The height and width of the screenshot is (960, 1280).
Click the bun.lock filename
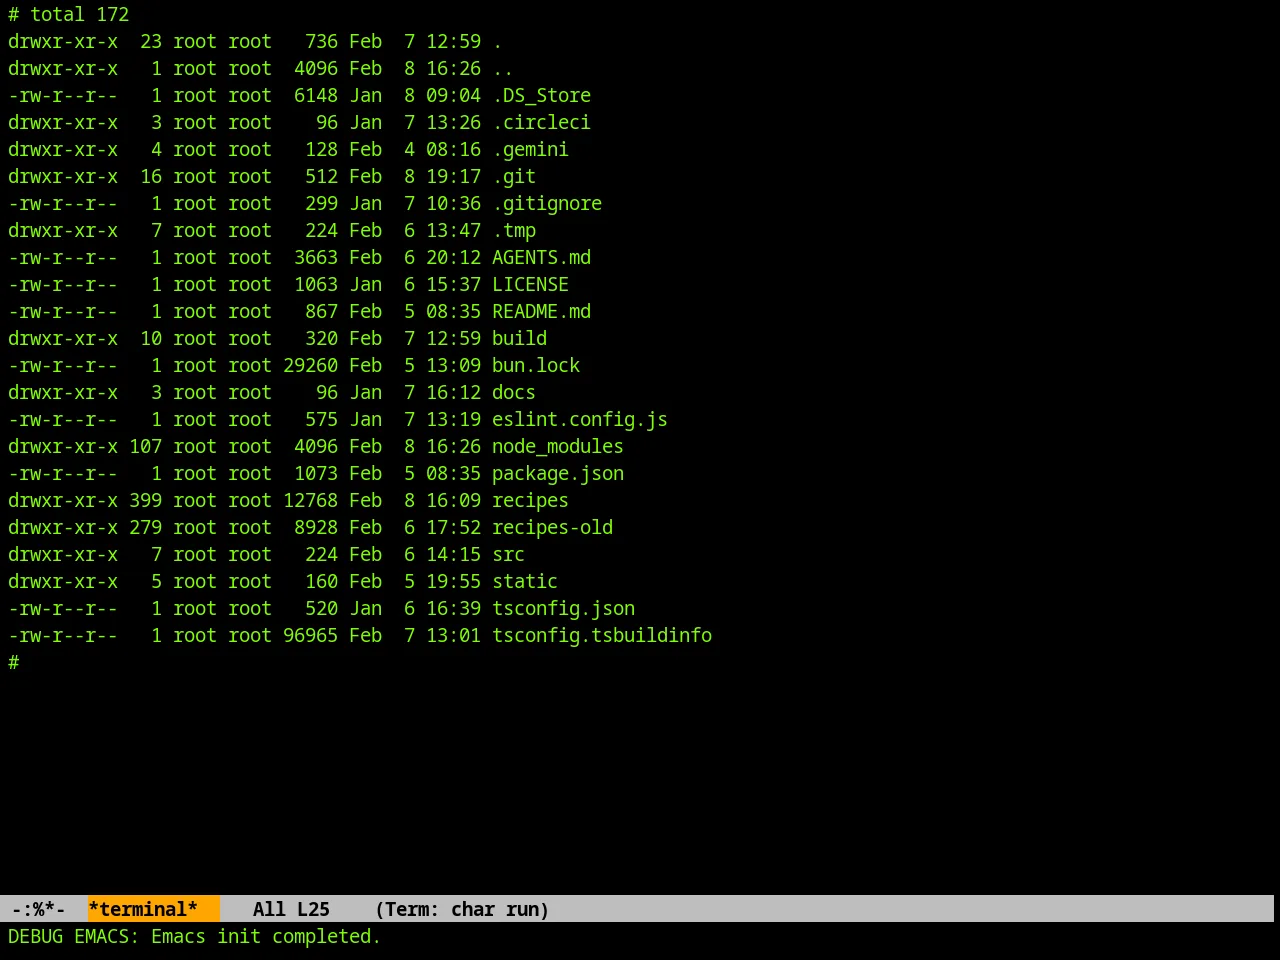536,365
